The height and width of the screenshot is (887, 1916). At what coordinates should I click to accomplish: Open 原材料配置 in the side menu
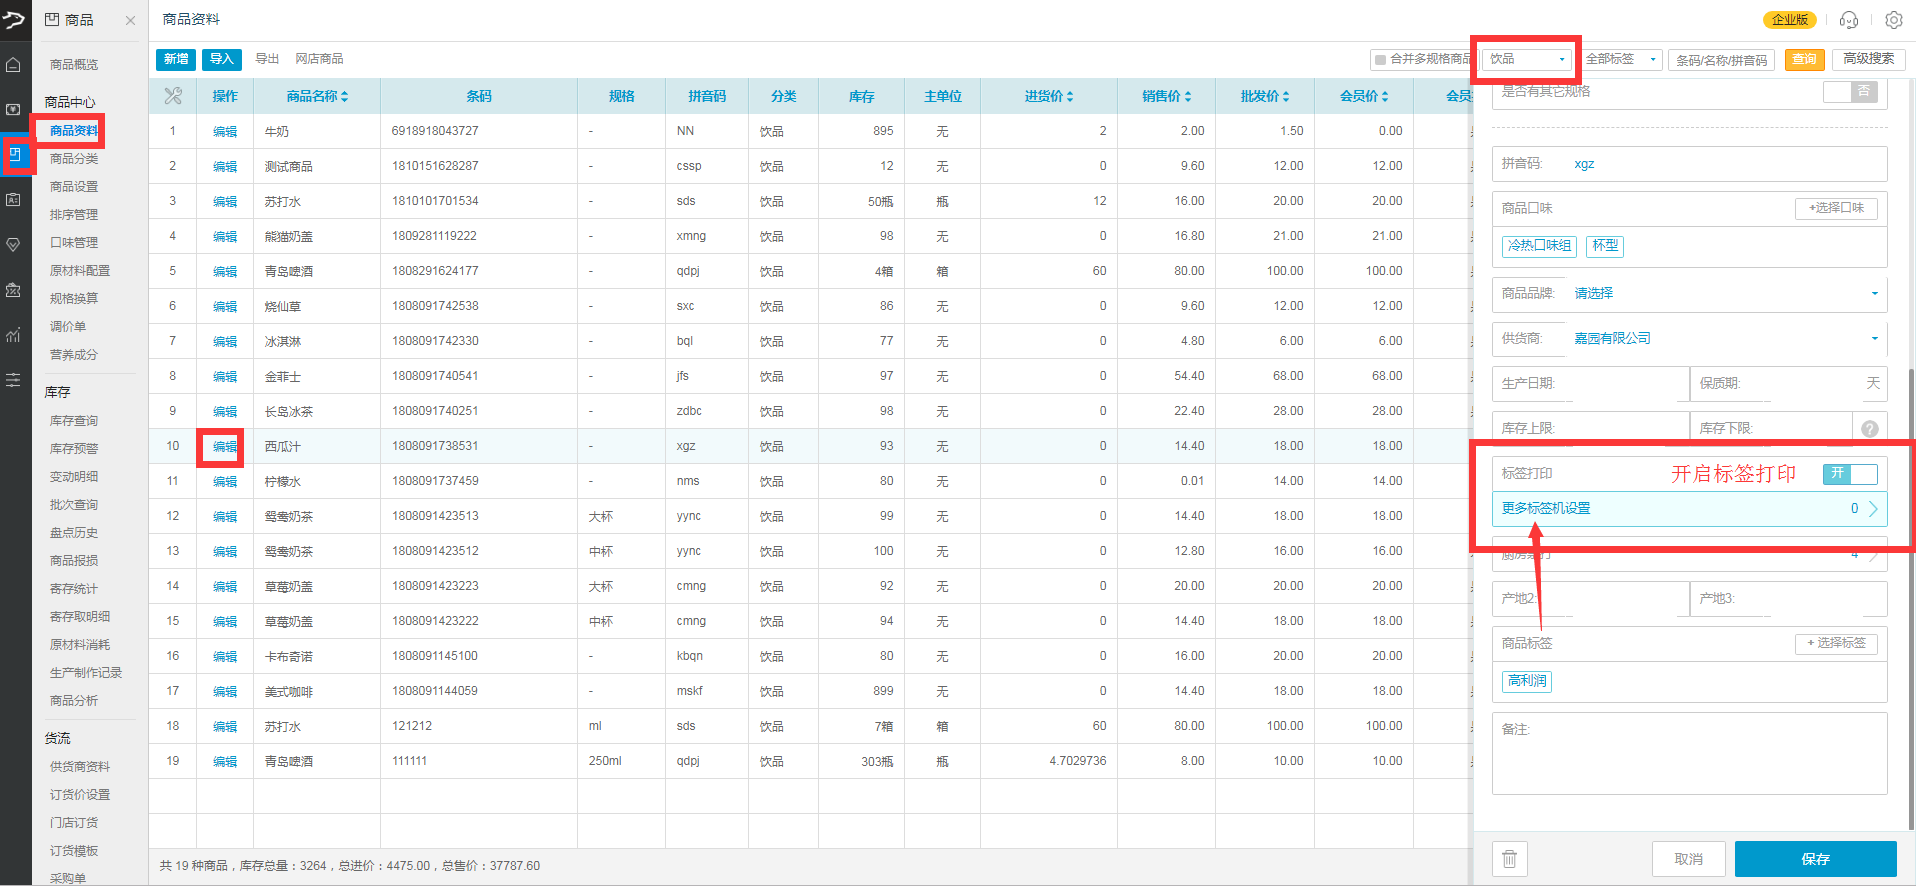(x=80, y=271)
